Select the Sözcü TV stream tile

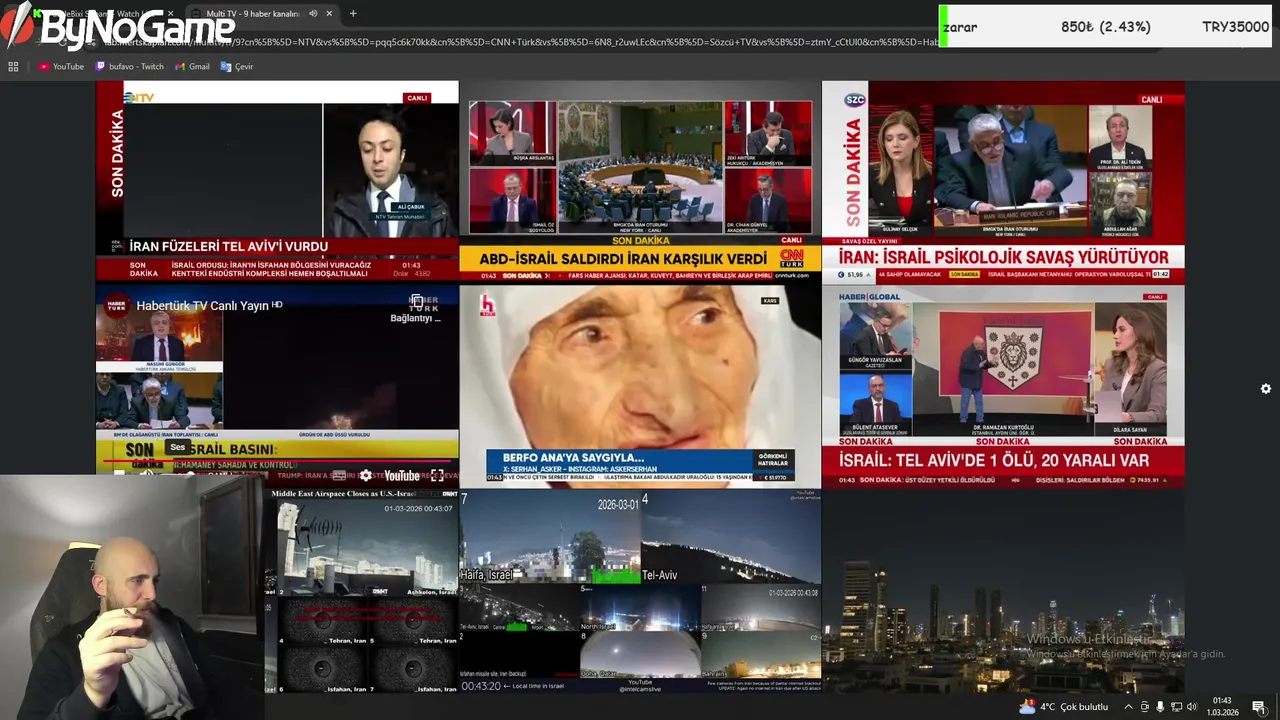pos(1003,183)
